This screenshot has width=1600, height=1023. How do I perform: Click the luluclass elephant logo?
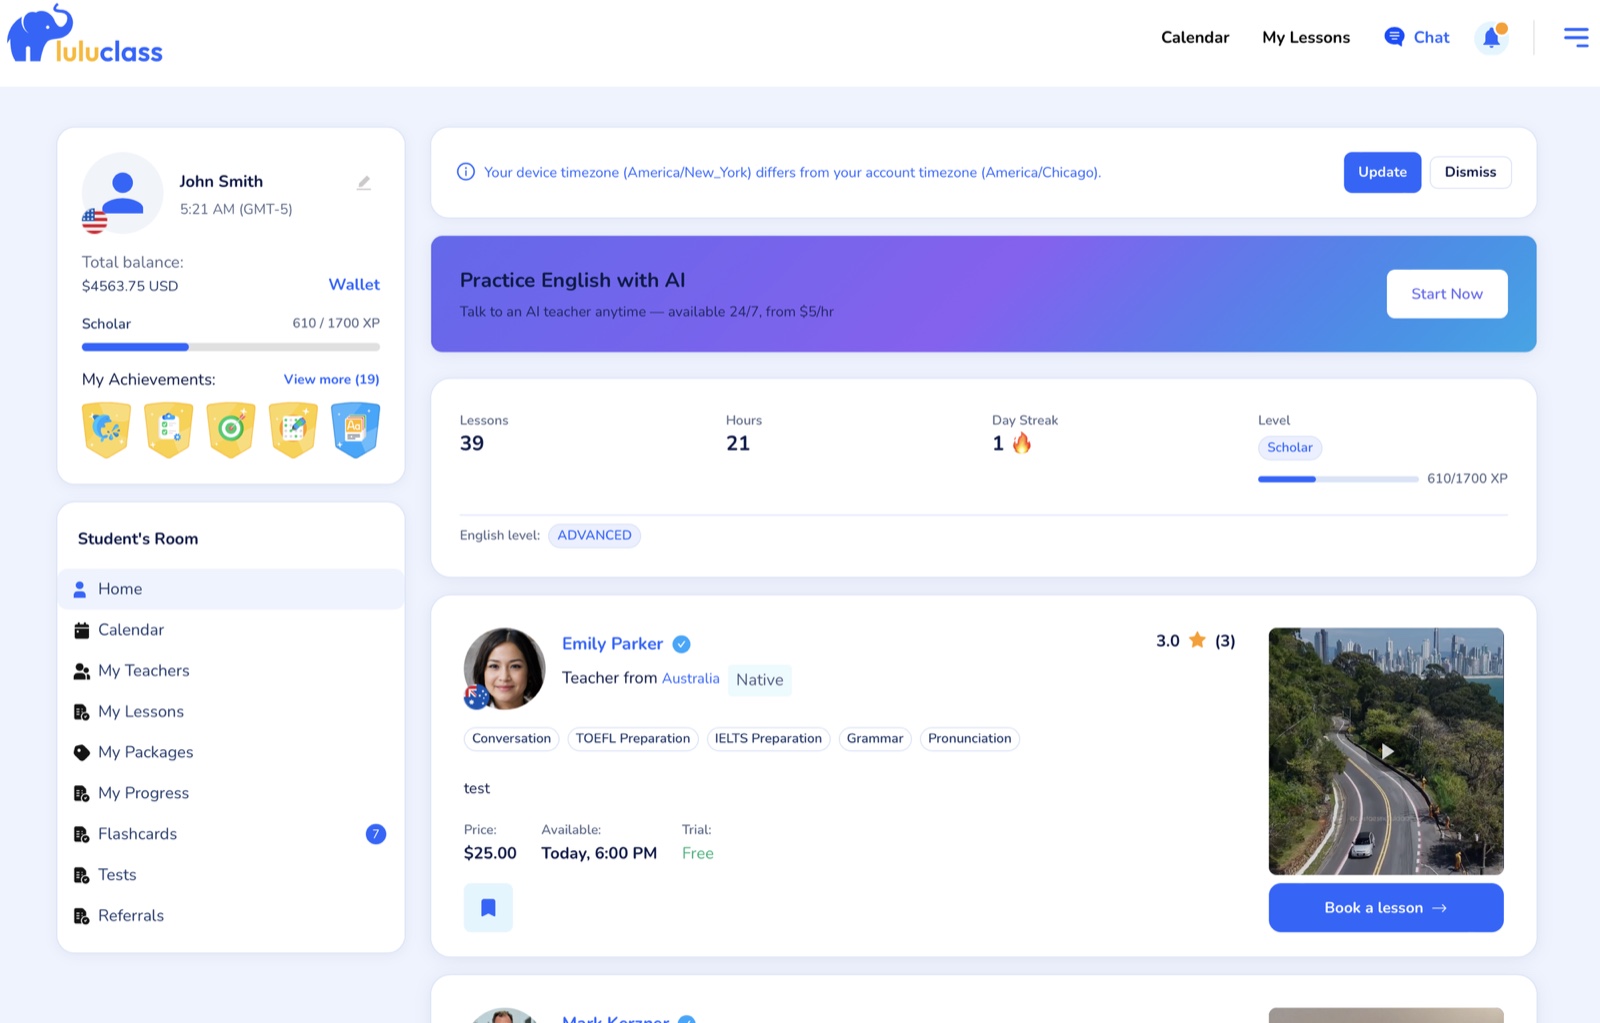tap(85, 35)
